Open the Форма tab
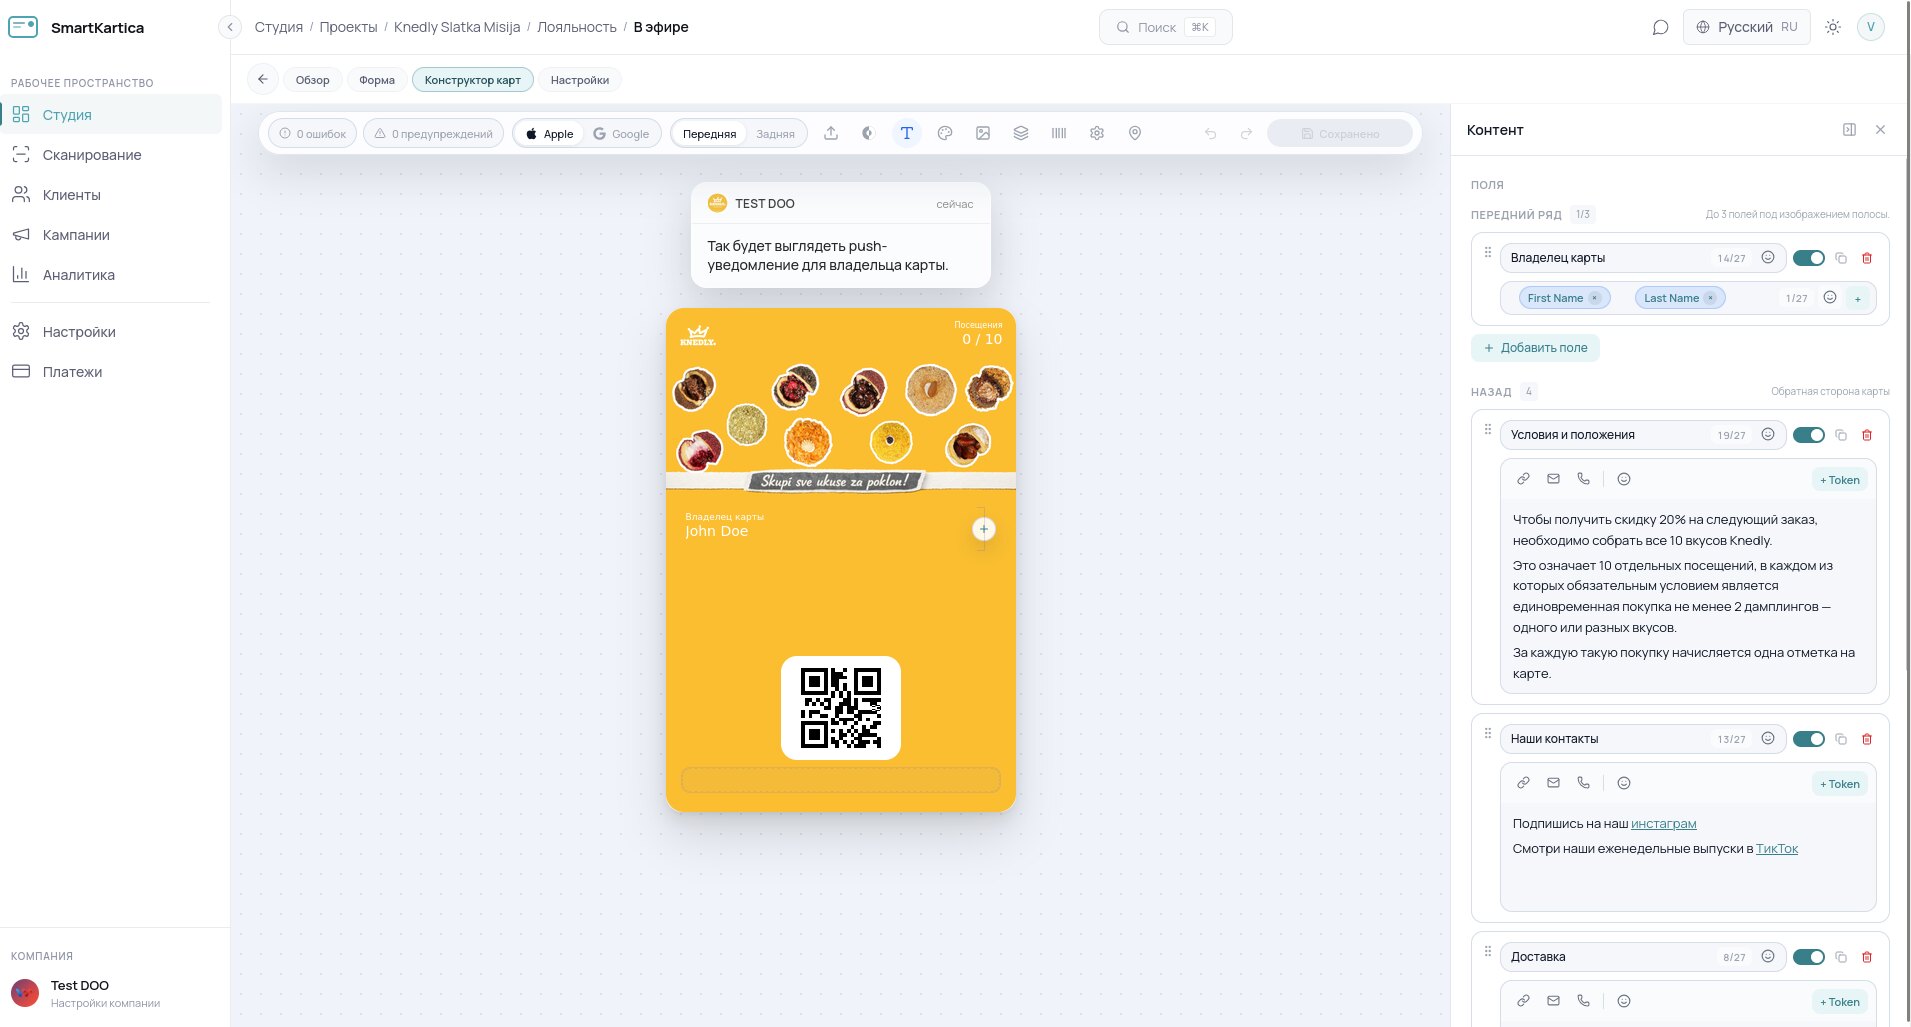This screenshot has height=1027, width=1911. click(377, 80)
